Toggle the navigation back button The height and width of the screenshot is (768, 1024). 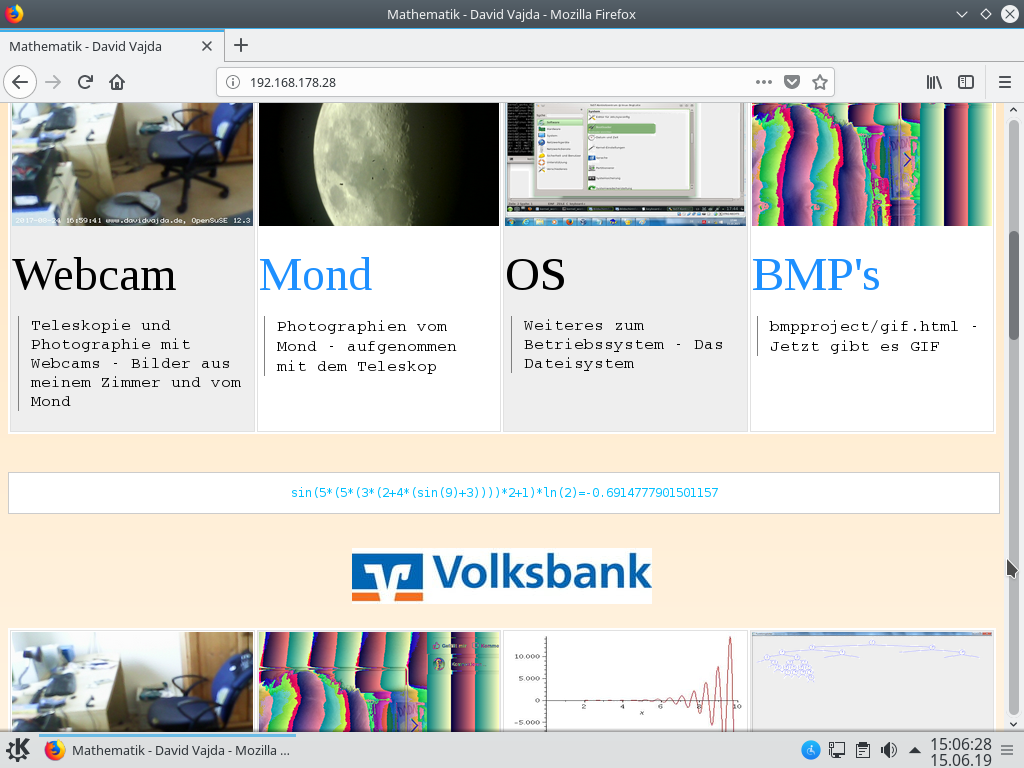point(21,82)
